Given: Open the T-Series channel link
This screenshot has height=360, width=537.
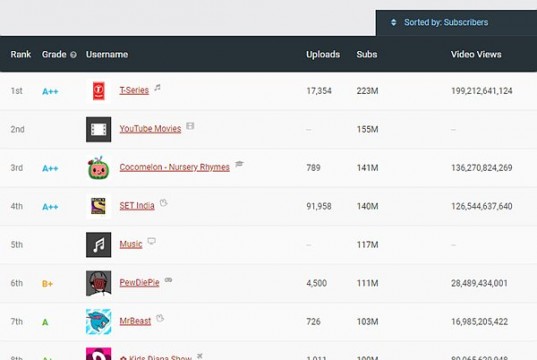Looking at the screenshot, I should click(134, 90).
